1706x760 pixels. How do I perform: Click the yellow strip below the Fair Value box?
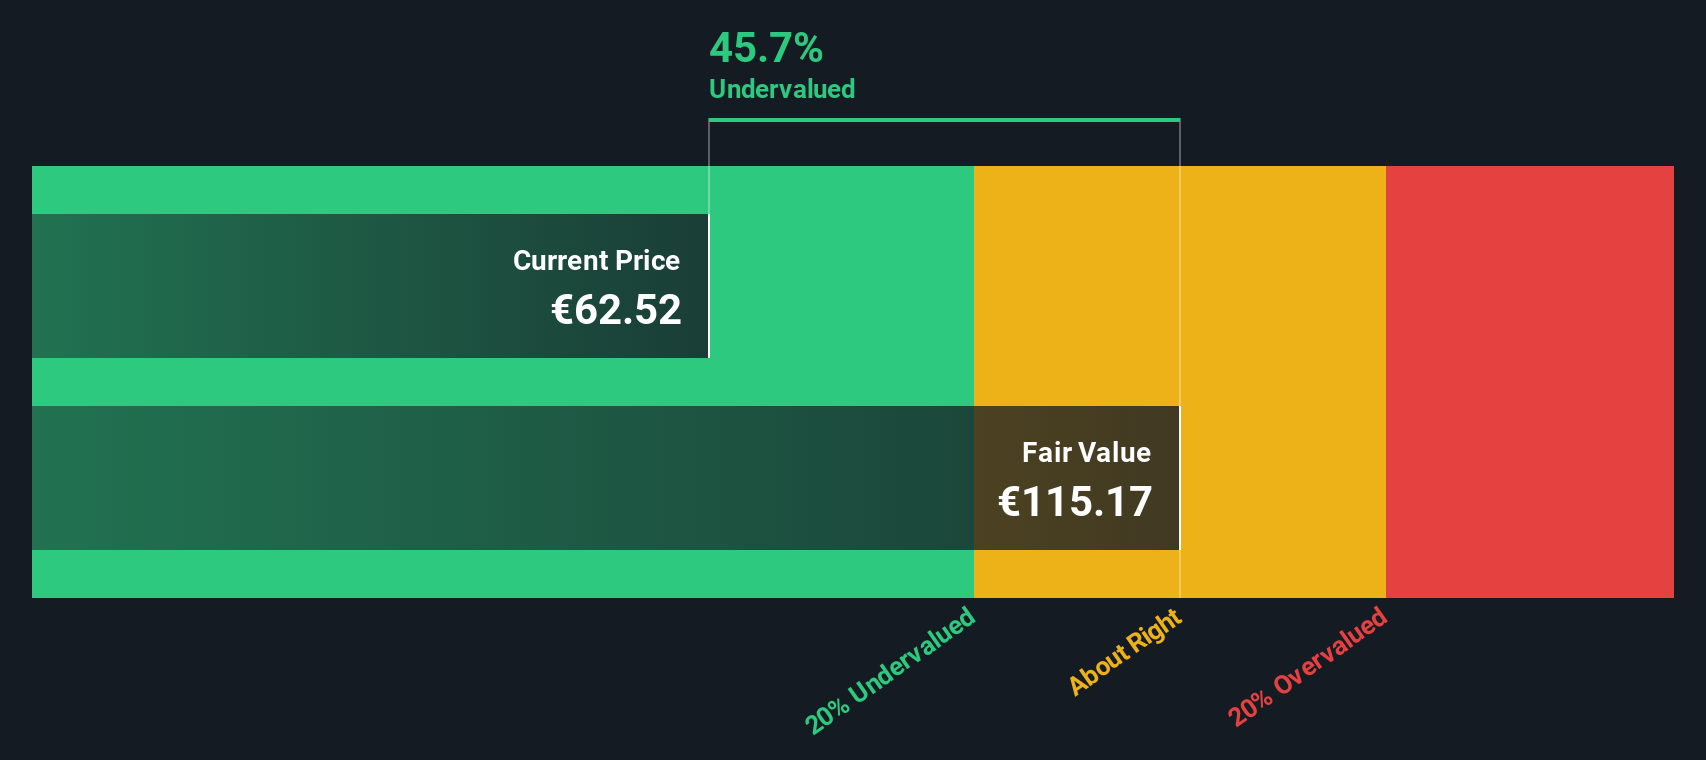click(1076, 574)
